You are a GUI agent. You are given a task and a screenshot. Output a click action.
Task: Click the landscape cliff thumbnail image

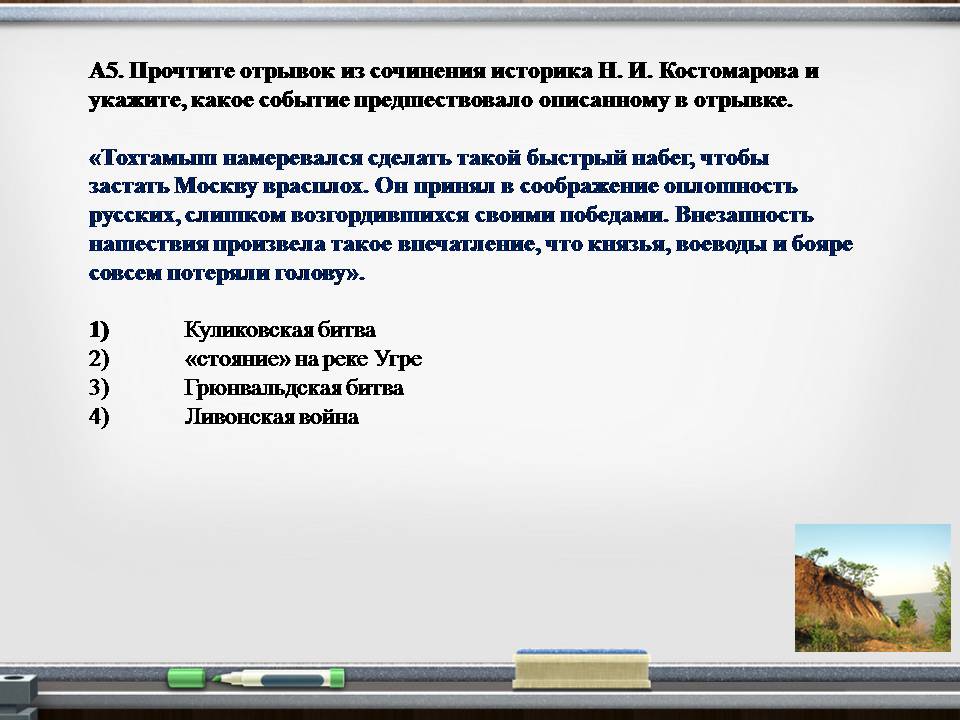872,588
